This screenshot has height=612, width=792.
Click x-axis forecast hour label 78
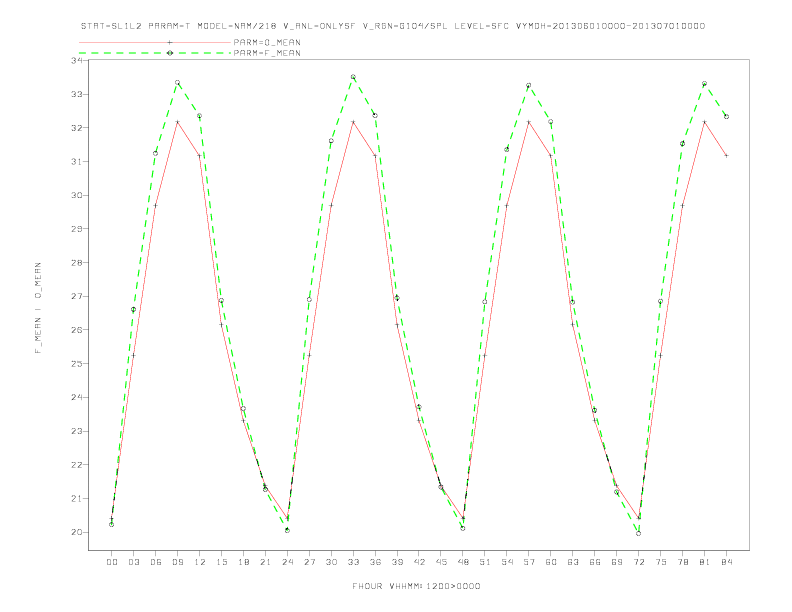tap(683, 562)
